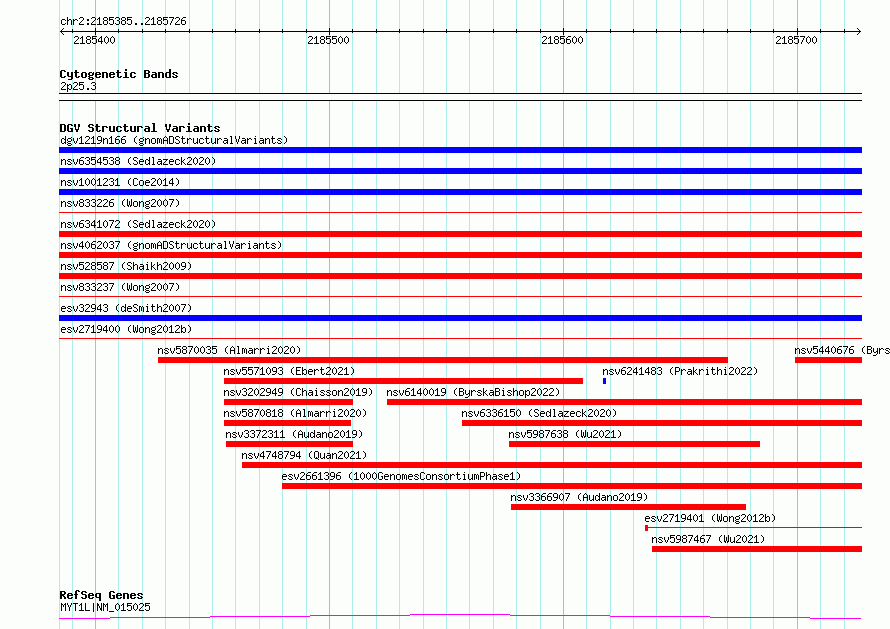Open esv32943 (deSmith2007) variant
The height and width of the screenshot is (629, 890).
pyautogui.click(x=126, y=308)
